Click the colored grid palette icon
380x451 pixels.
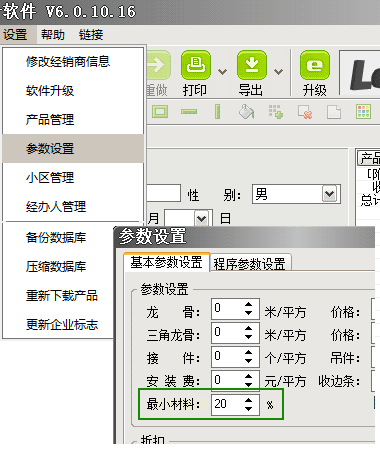pos(363,112)
